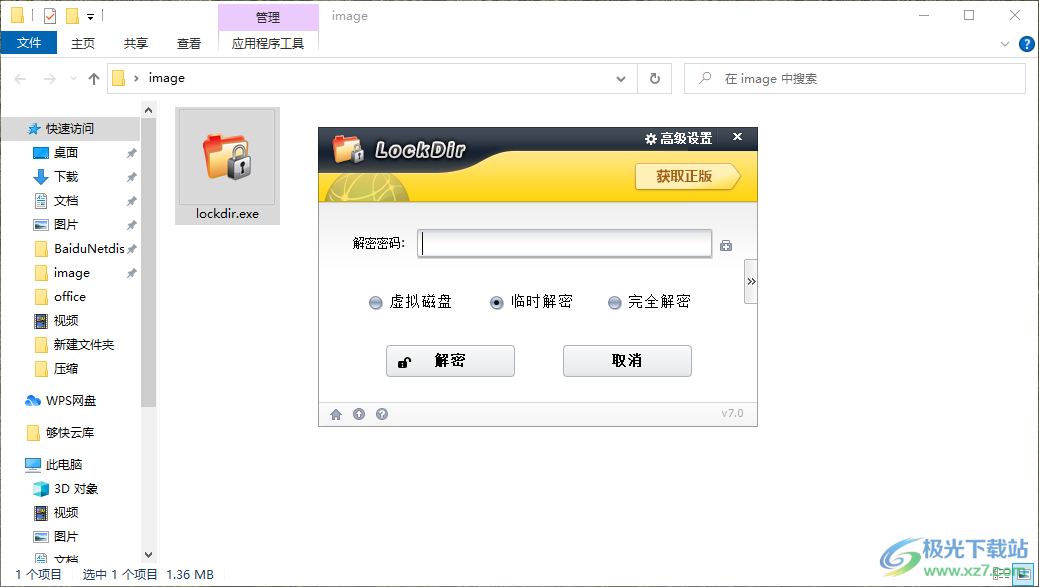Click the up-arrow update icon in LockDir footer
This screenshot has width=1039, height=587.
click(x=359, y=414)
